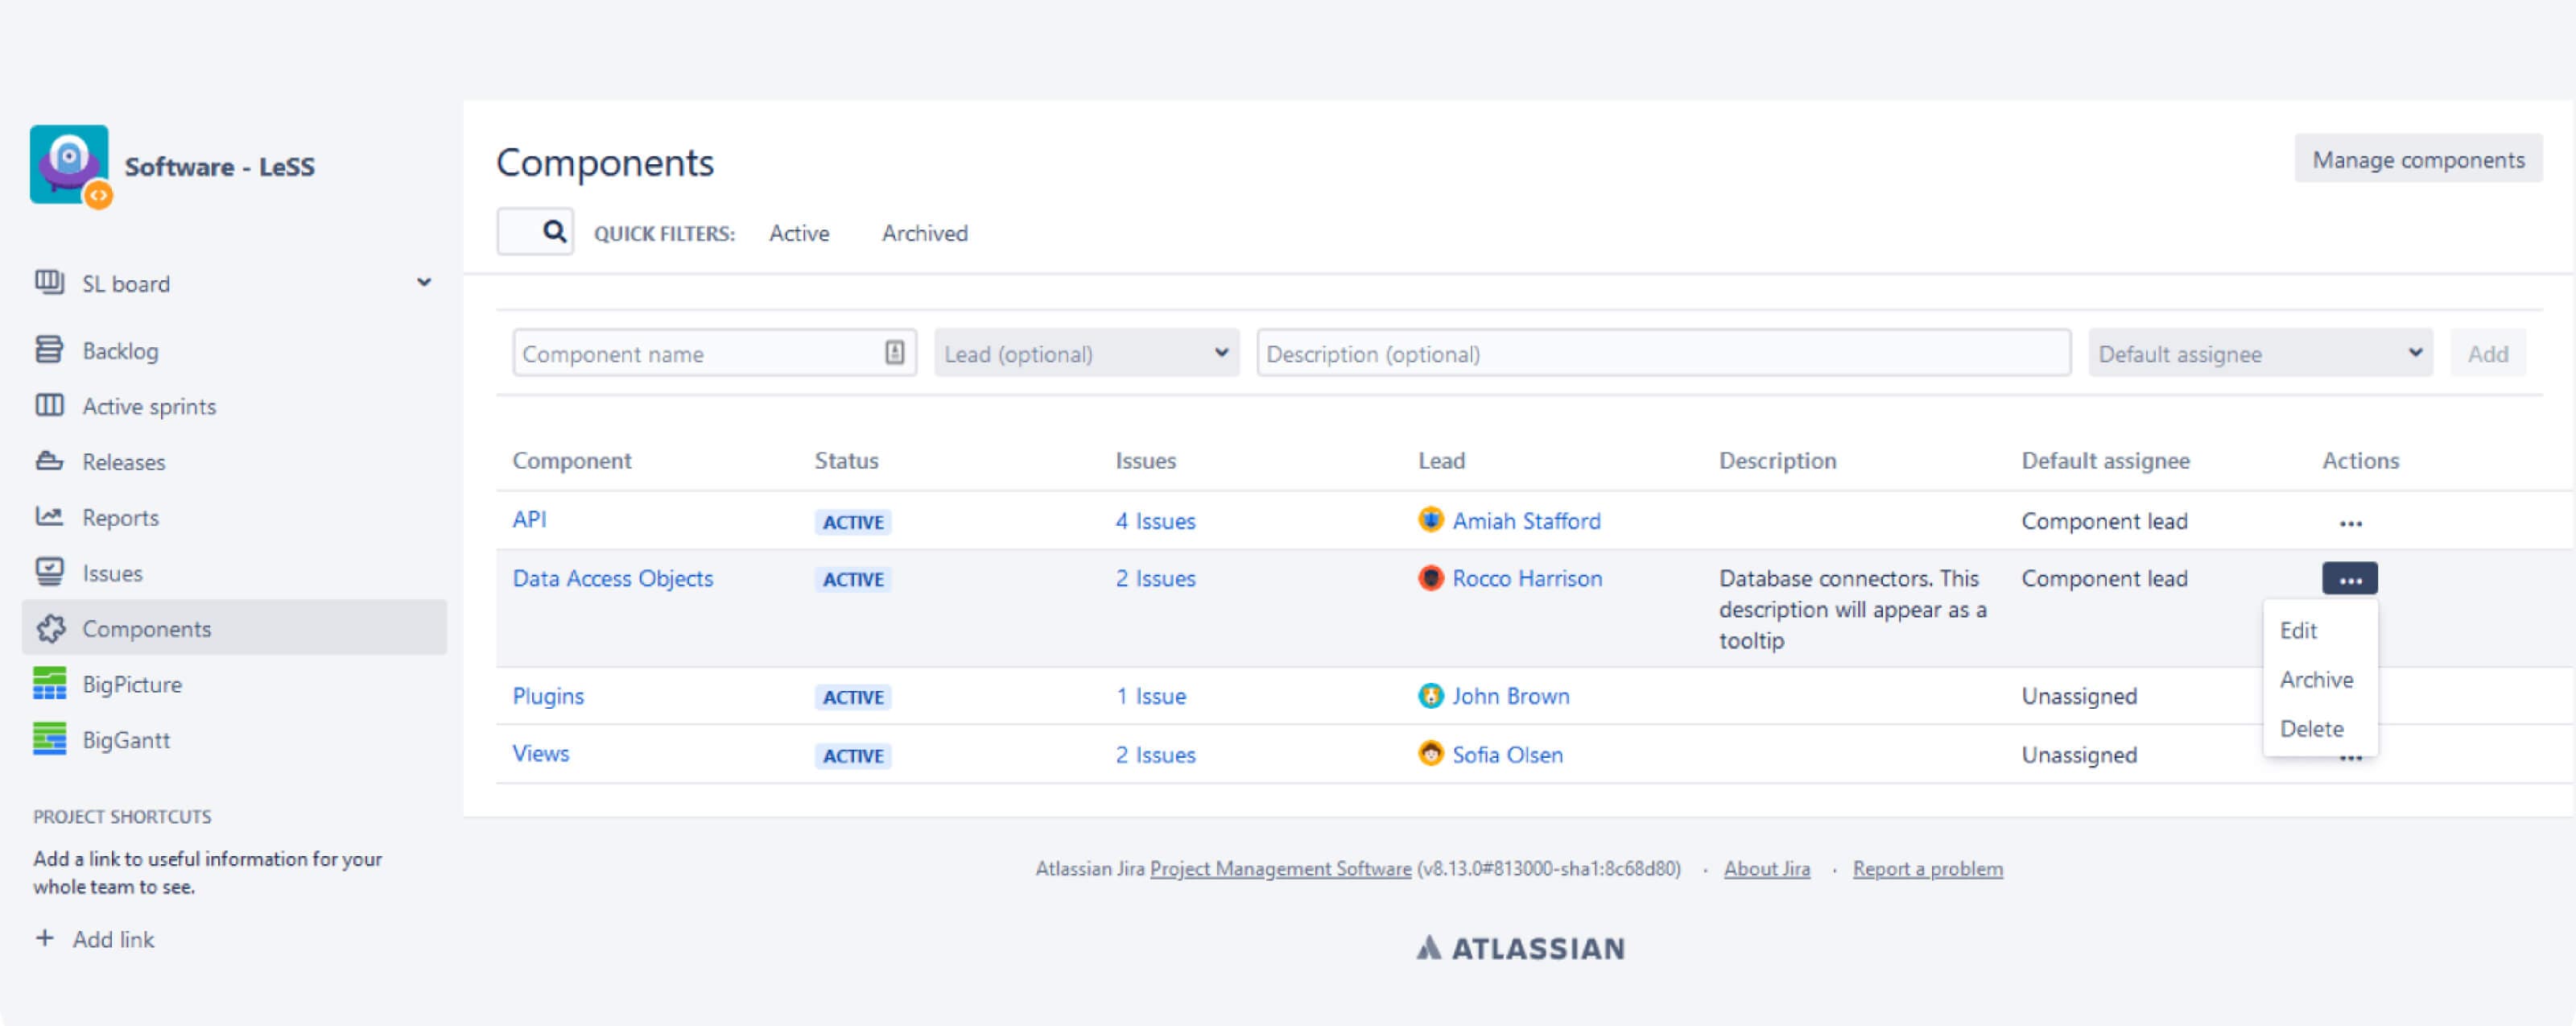This screenshot has height=1026, width=2576.
Task: Go to Reports in sidebar
Action: (120, 518)
